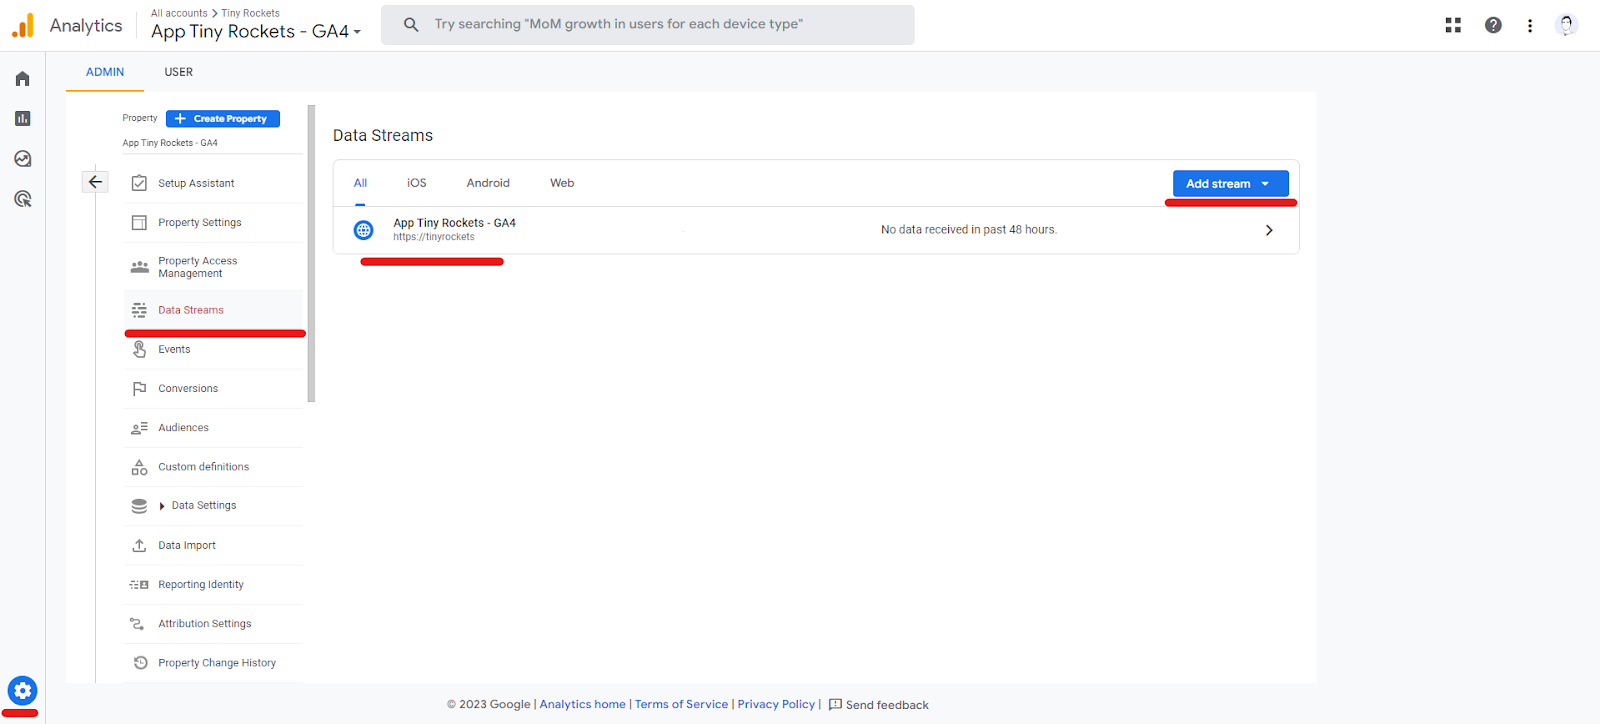The image size is (1600, 724).
Task: Click the Create Property button
Action: (x=223, y=118)
